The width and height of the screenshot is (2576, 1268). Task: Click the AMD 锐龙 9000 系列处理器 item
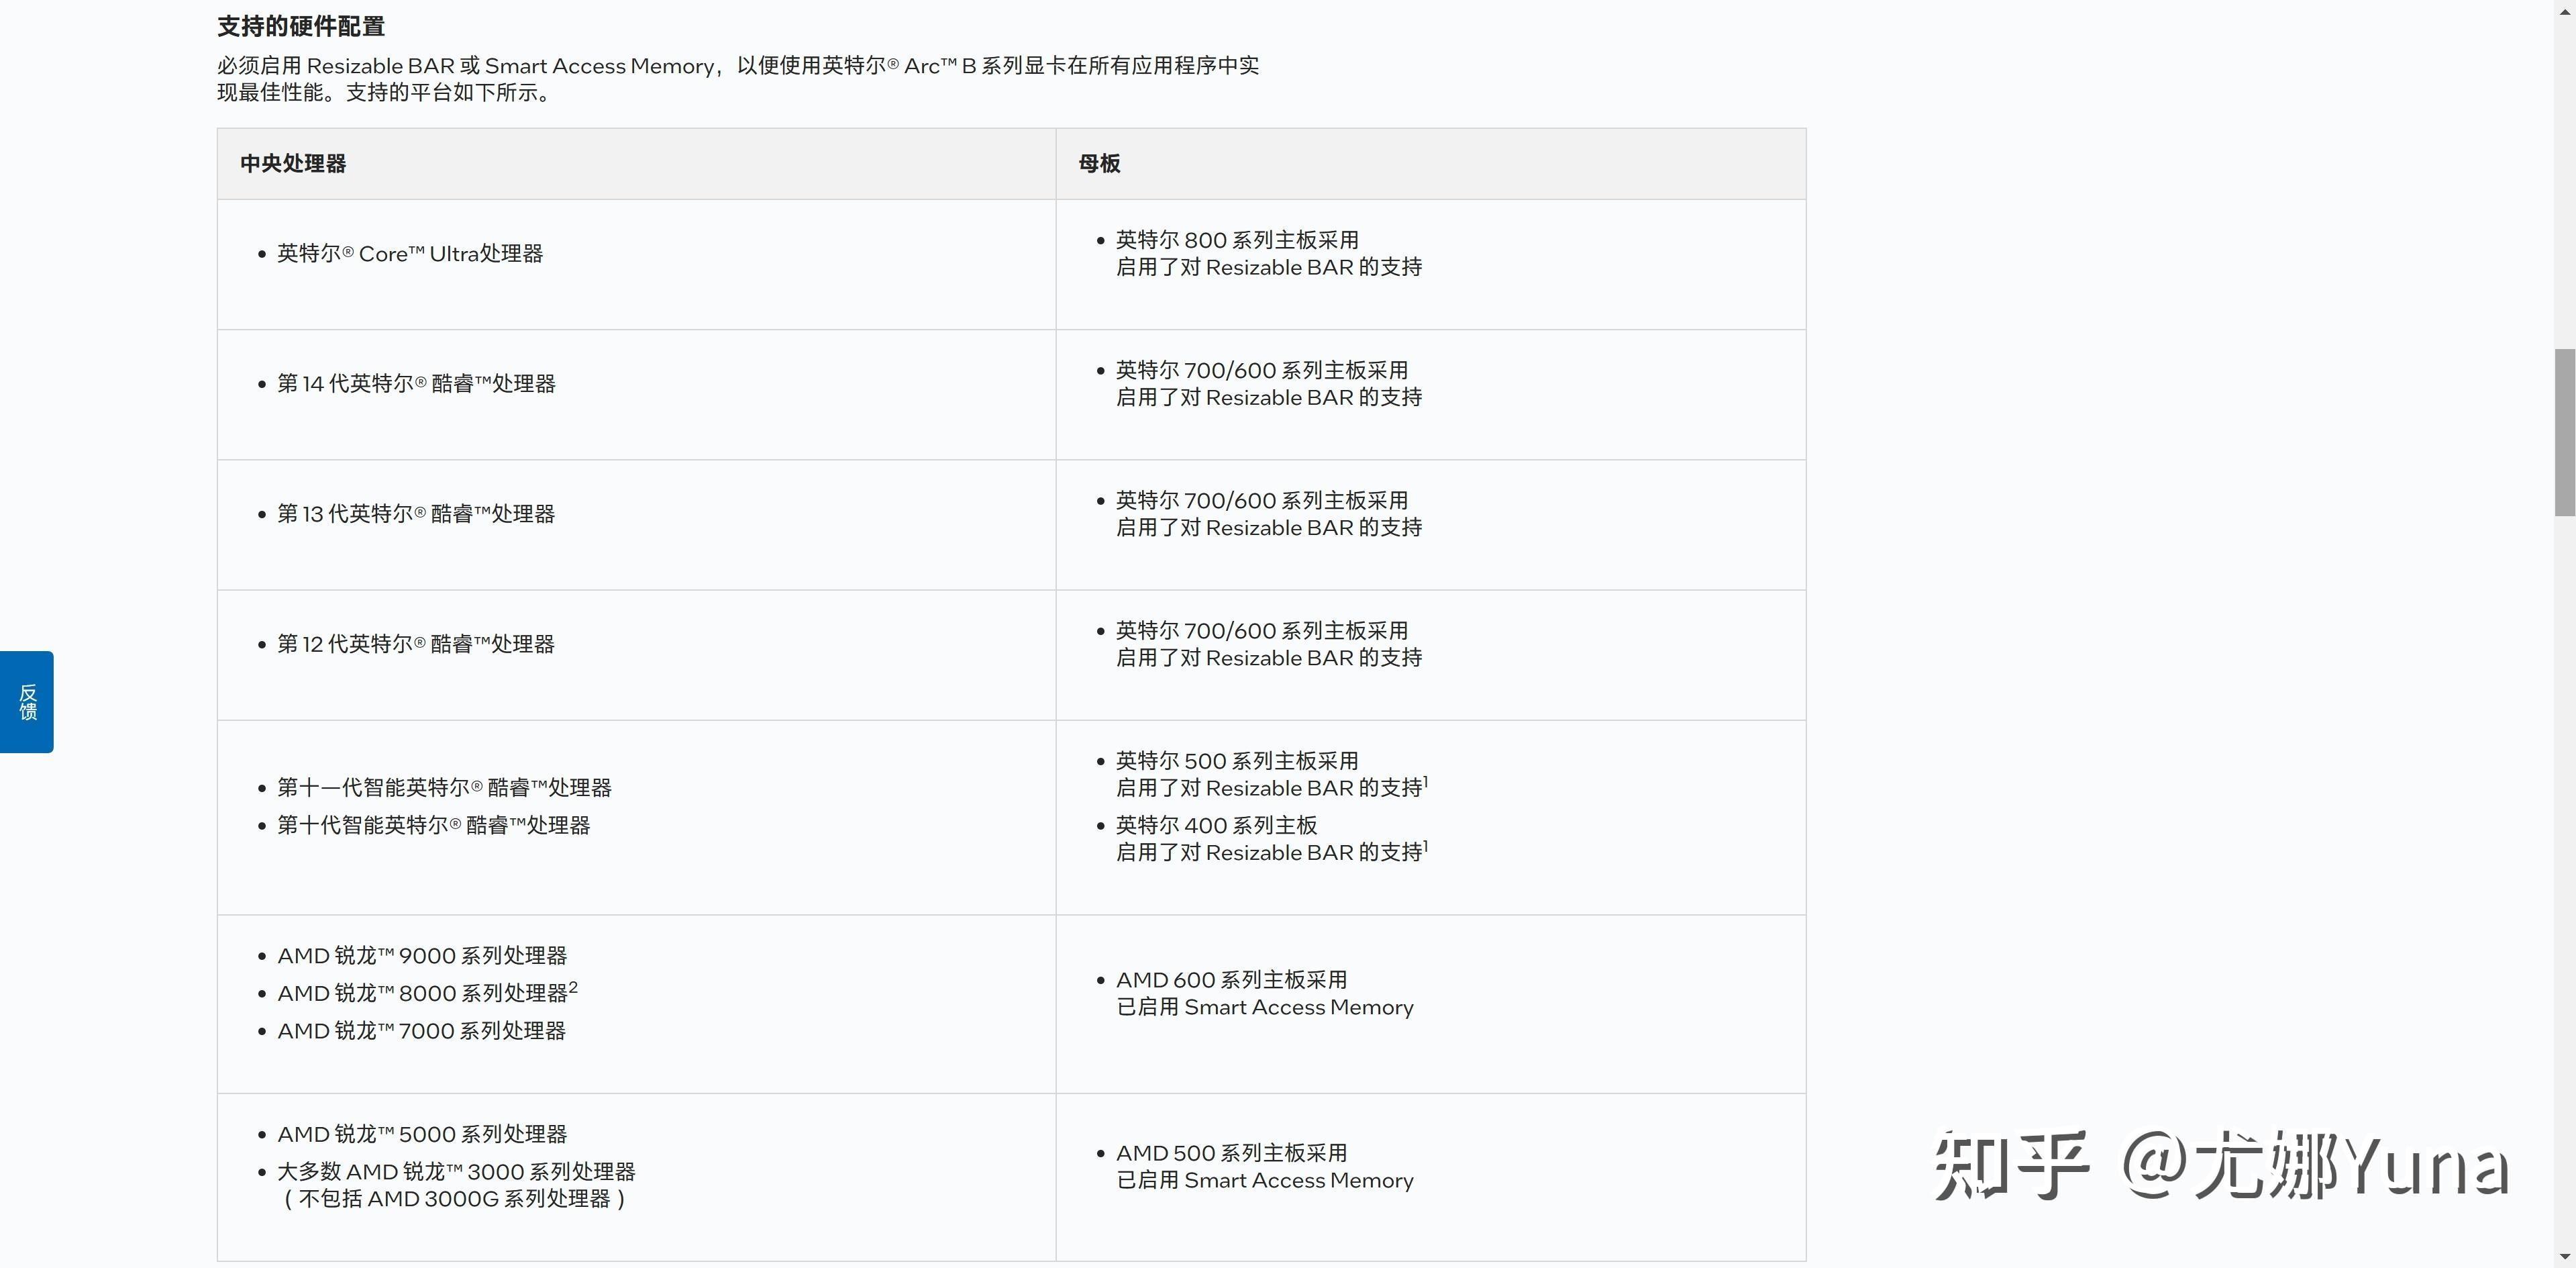click(422, 956)
